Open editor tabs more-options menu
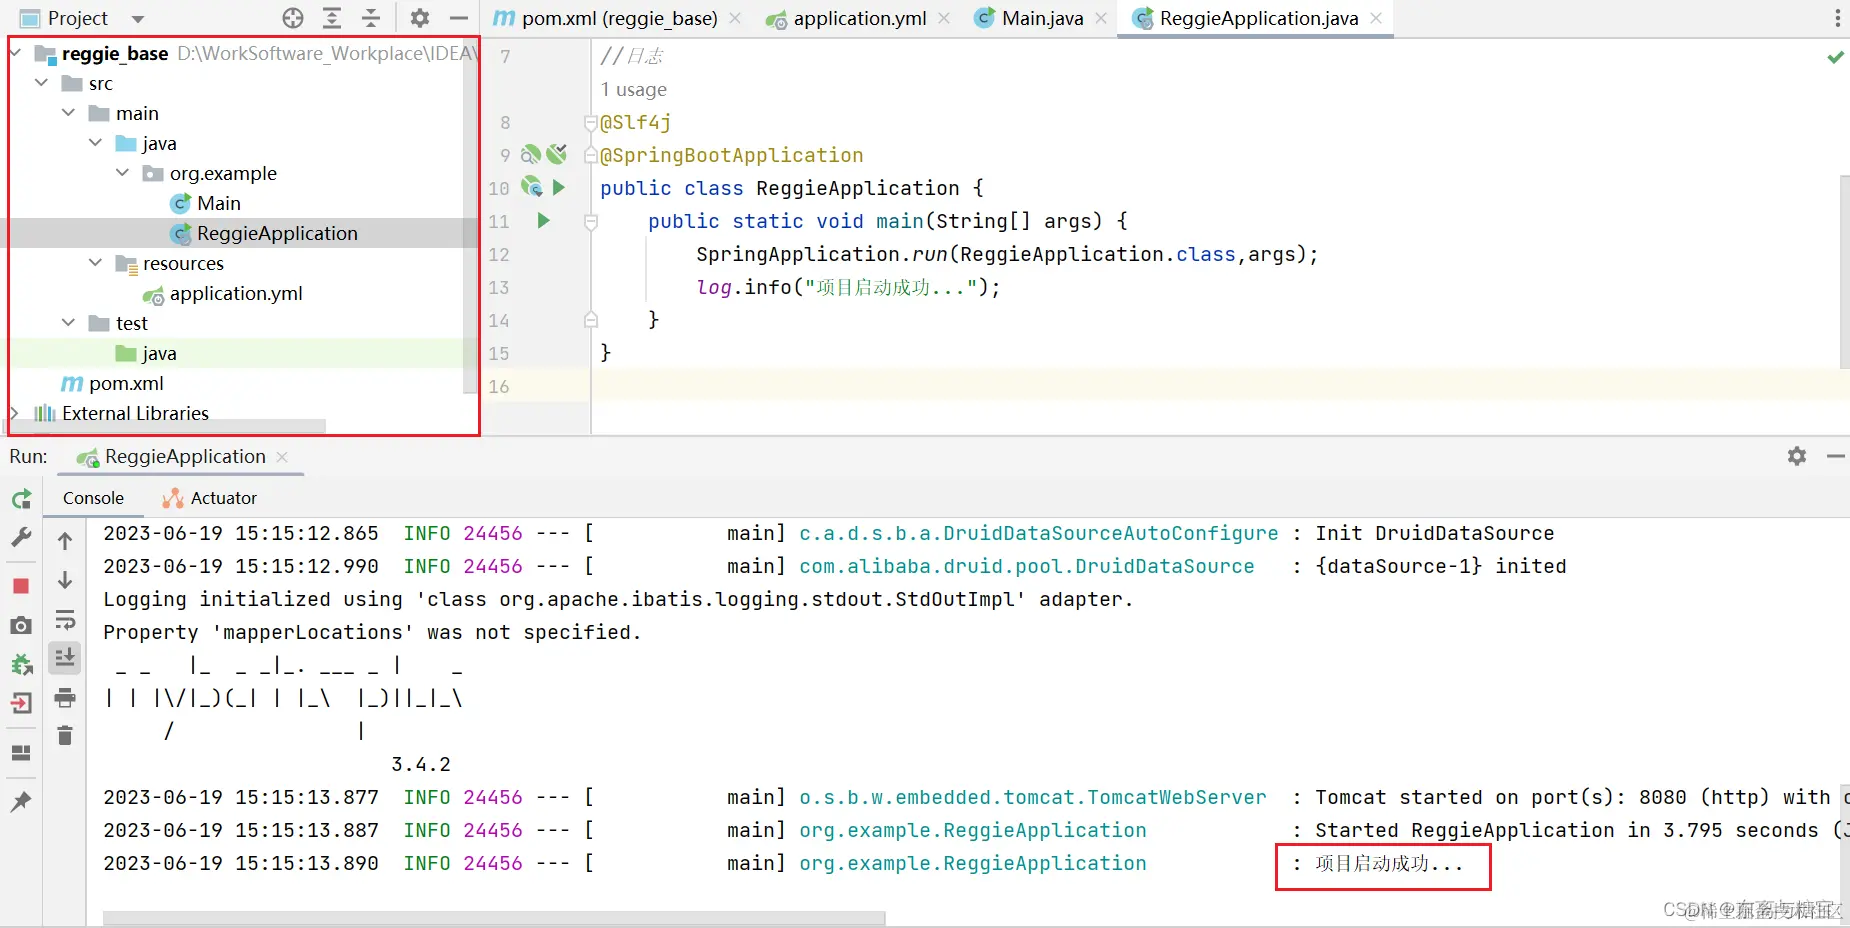1850x928 pixels. click(x=1837, y=18)
